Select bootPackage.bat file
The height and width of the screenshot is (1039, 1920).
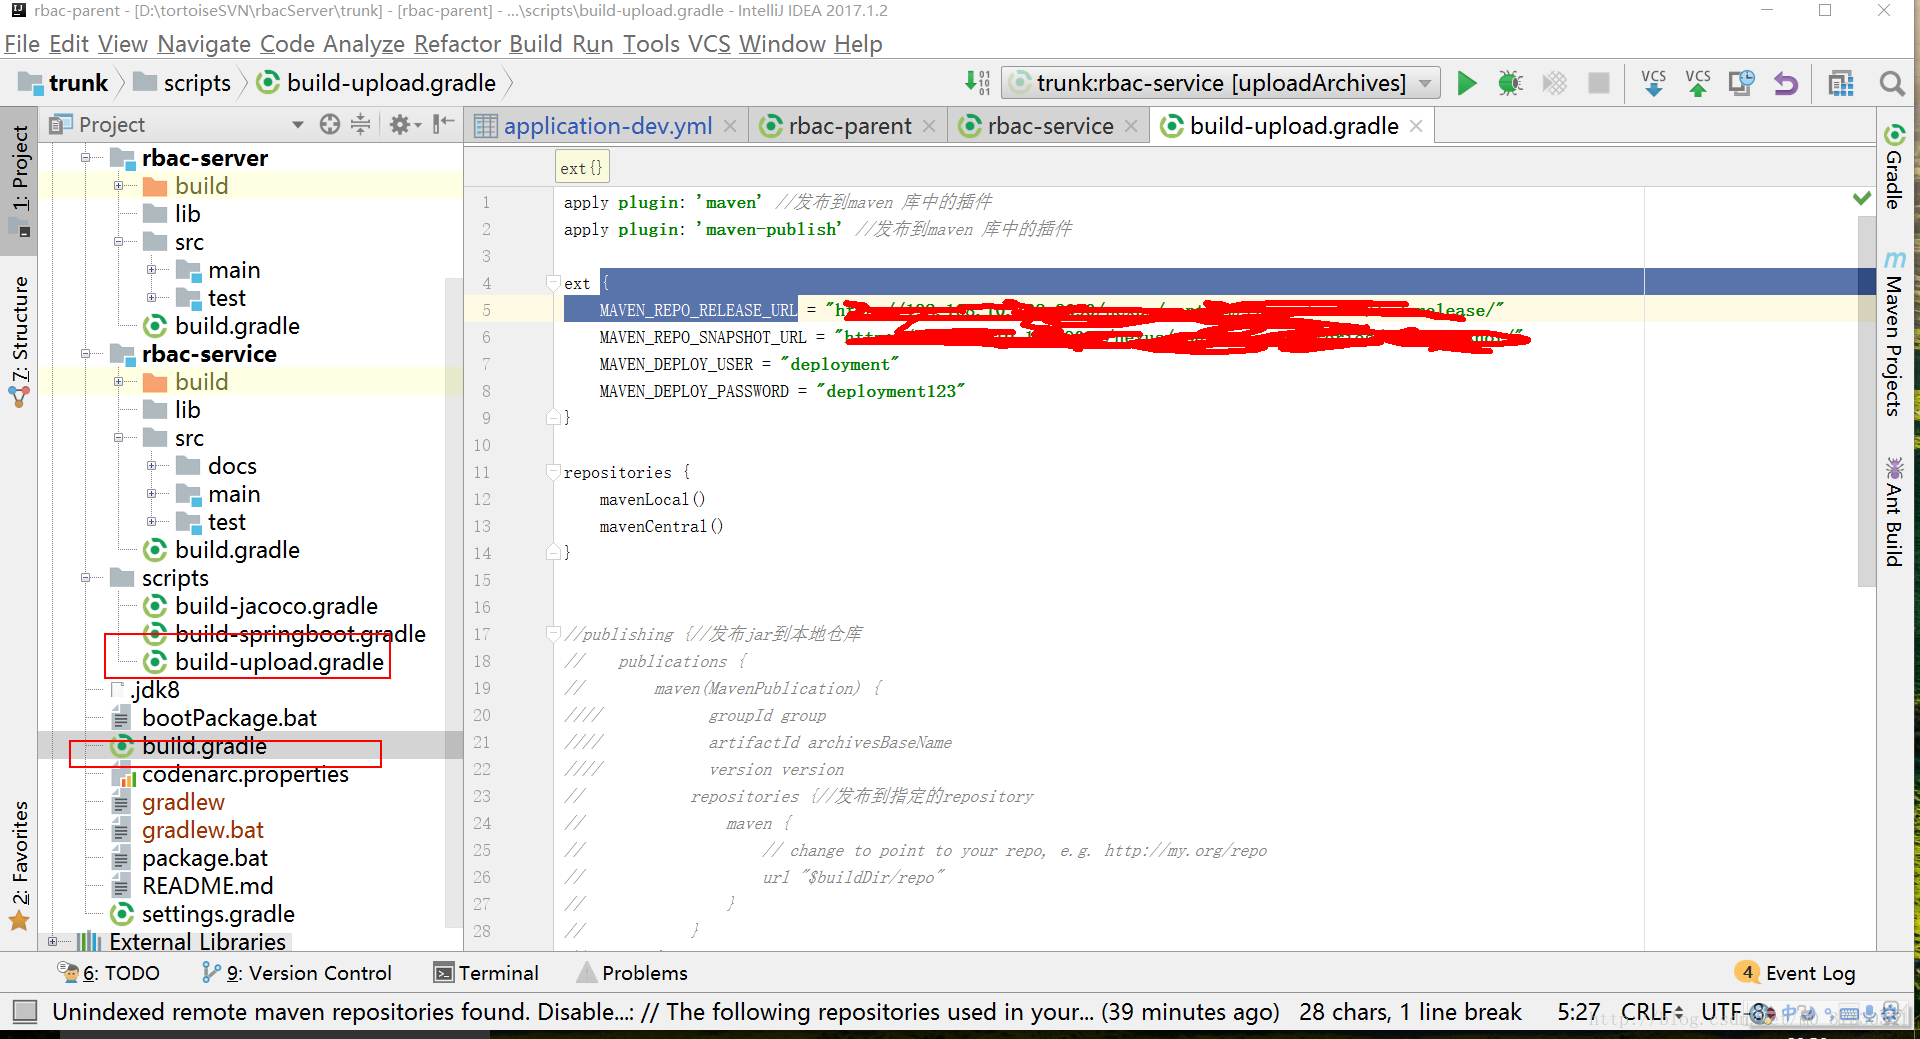pyautogui.click(x=229, y=718)
